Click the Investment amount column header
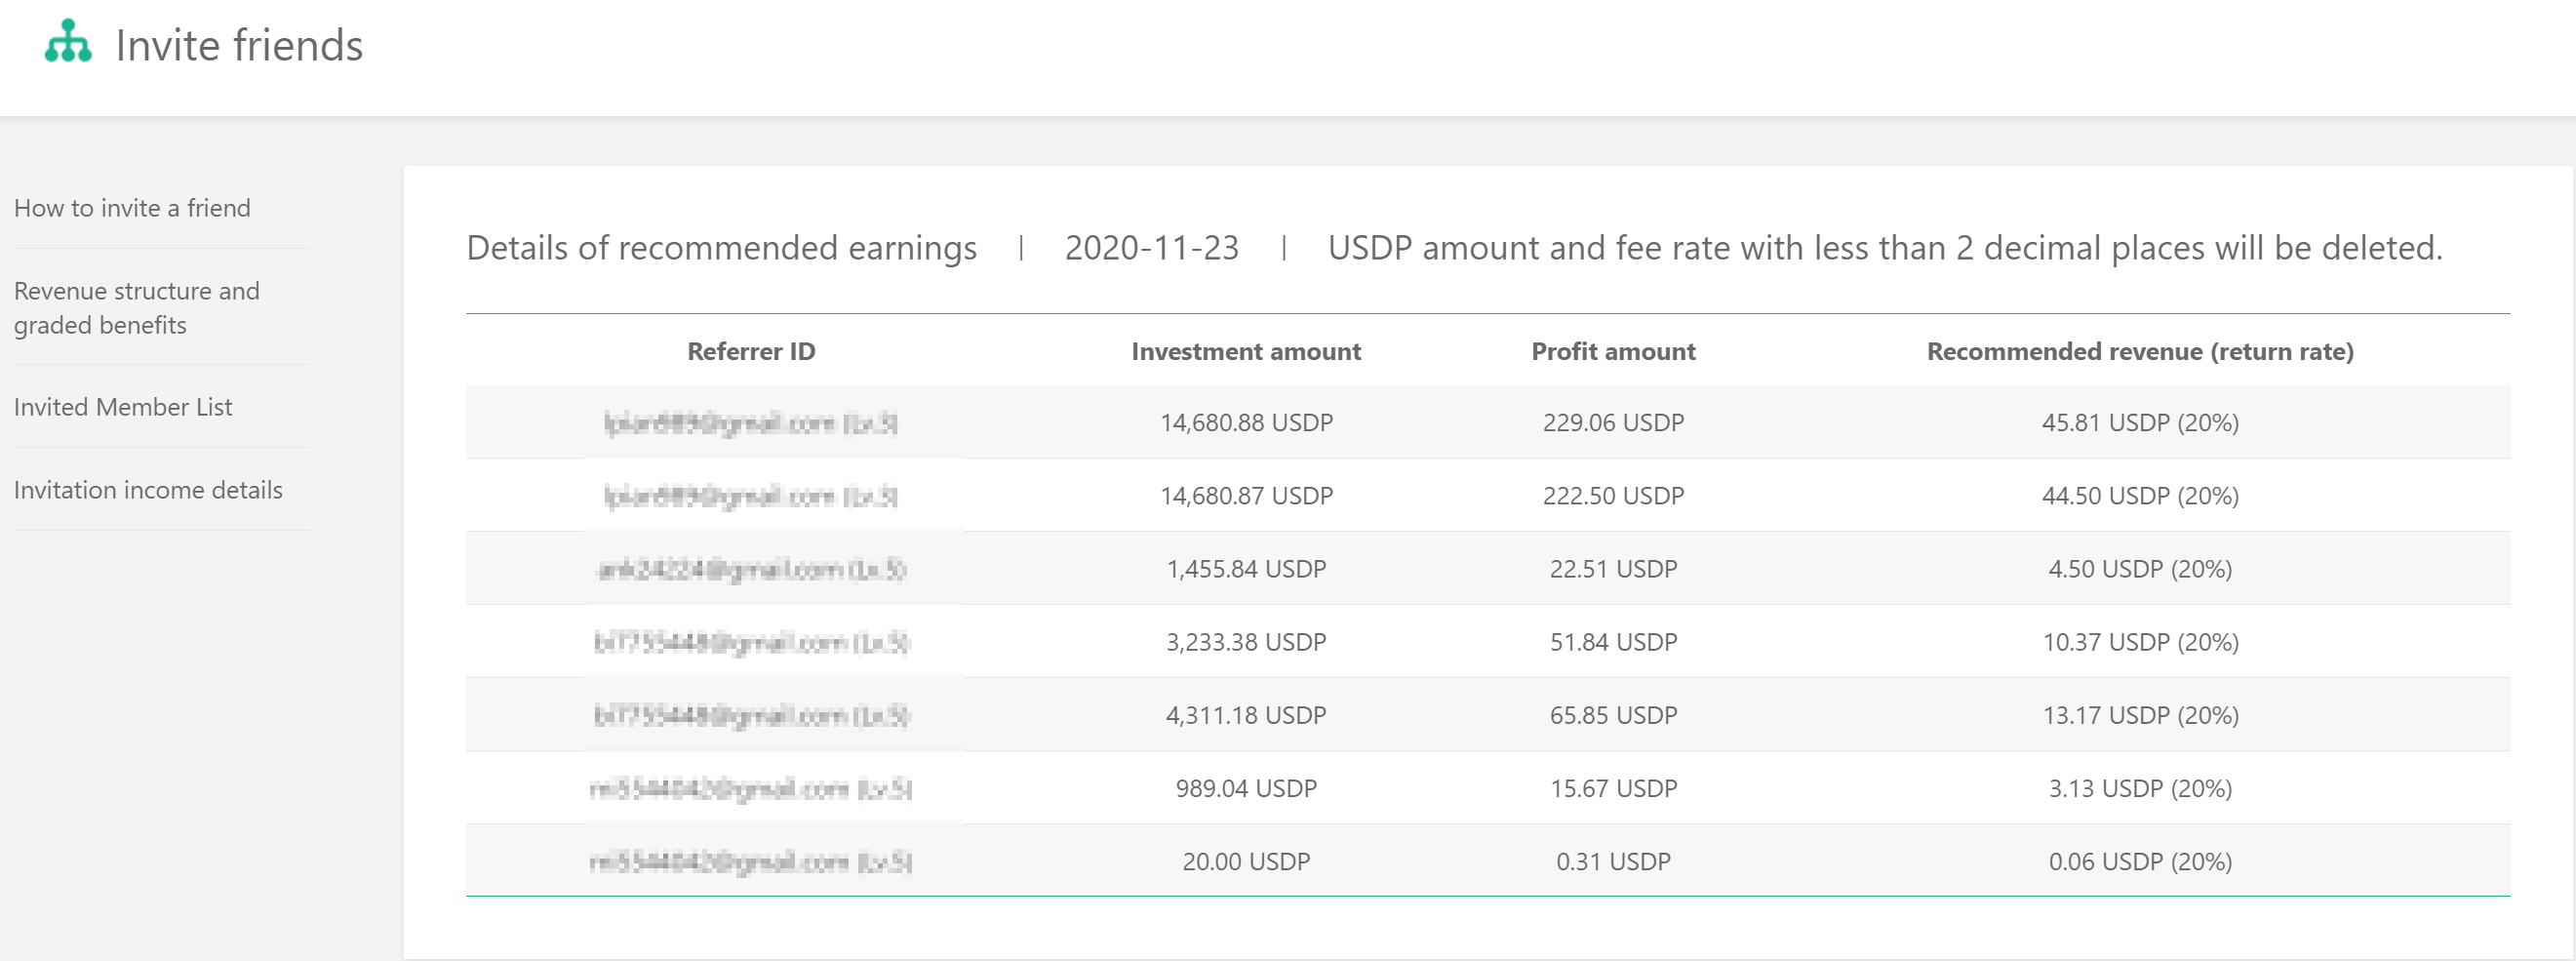 [1245, 352]
